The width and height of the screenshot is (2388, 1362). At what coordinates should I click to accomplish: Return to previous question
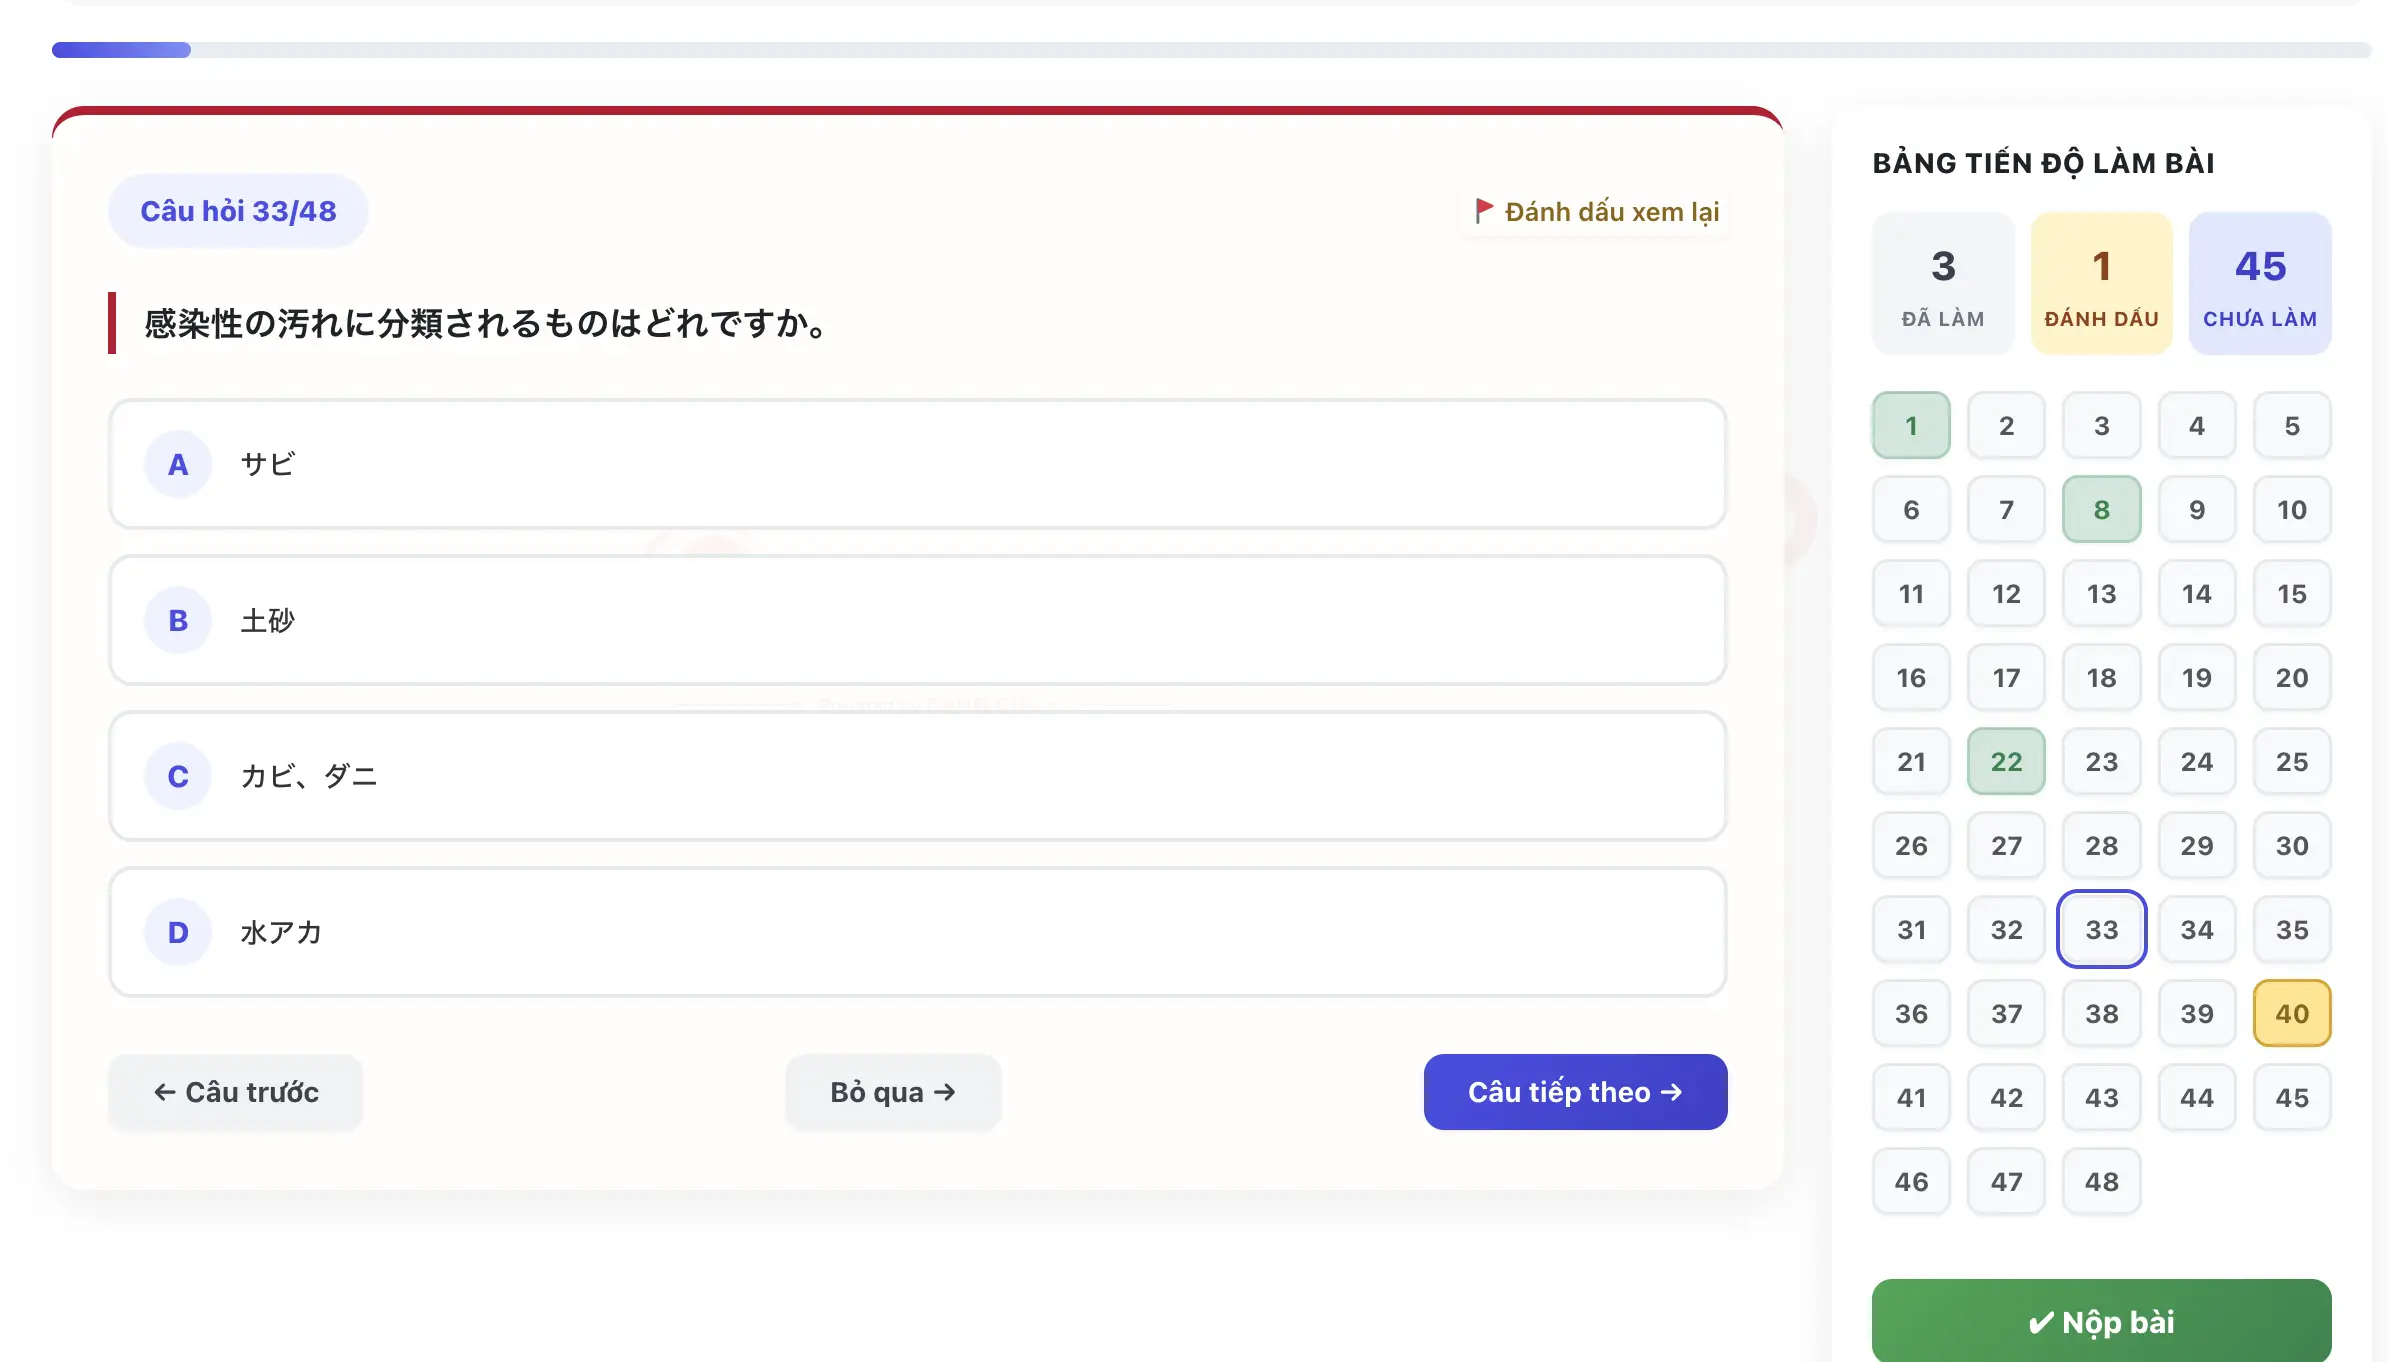click(x=236, y=1092)
